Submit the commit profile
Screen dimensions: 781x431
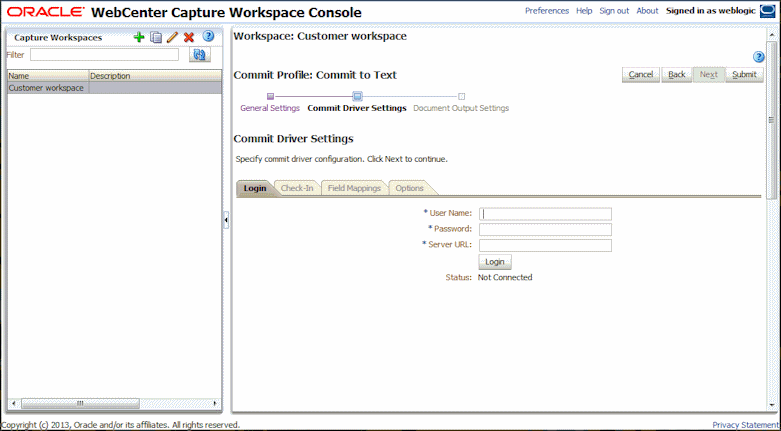744,74
